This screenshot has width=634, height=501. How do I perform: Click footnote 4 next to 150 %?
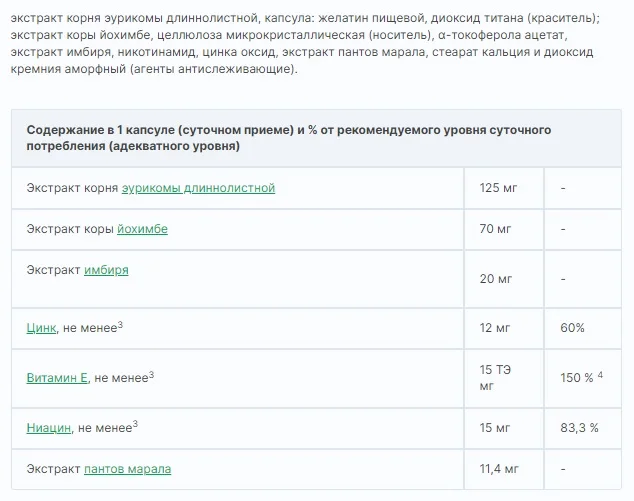pyautogui.click(x=601, y=375)
